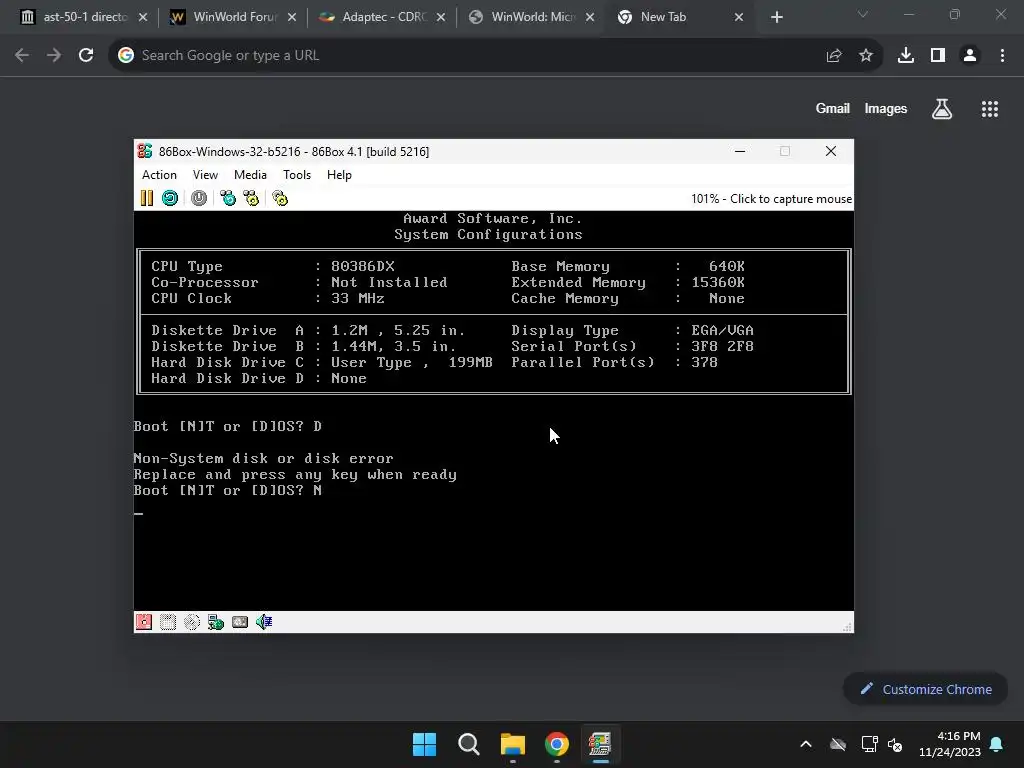Open 86Box settings gear icon
Image resolution: width=1024 pixels, height=768 pixels.
280,198
